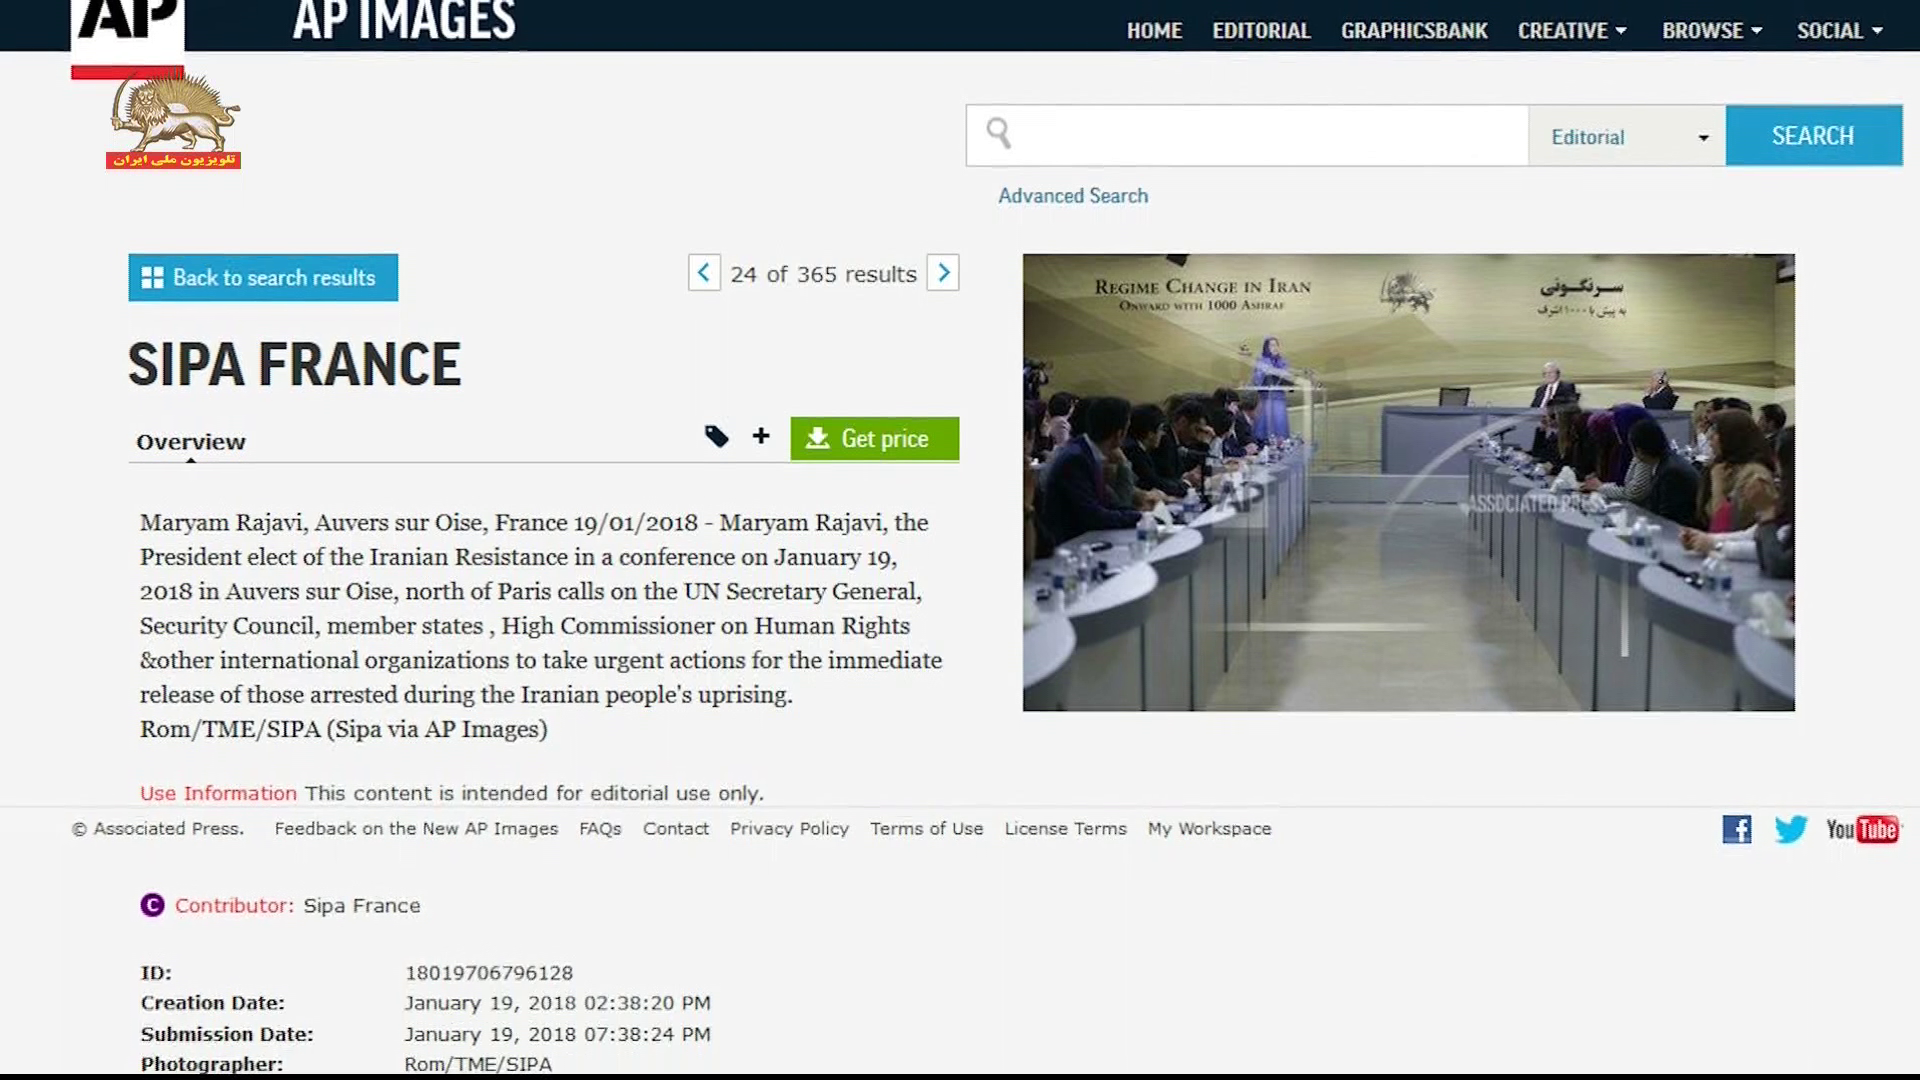Image resolution: width=1920 pixels, height=1080 pixels.
Task: Click the Submission Date value
Action: [557, 1034]
